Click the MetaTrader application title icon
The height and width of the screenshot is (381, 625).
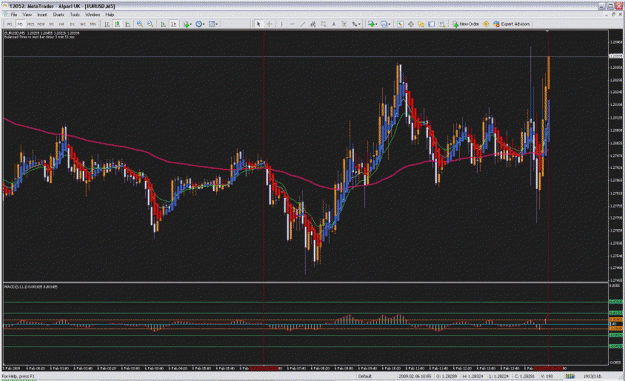[5, 6]
